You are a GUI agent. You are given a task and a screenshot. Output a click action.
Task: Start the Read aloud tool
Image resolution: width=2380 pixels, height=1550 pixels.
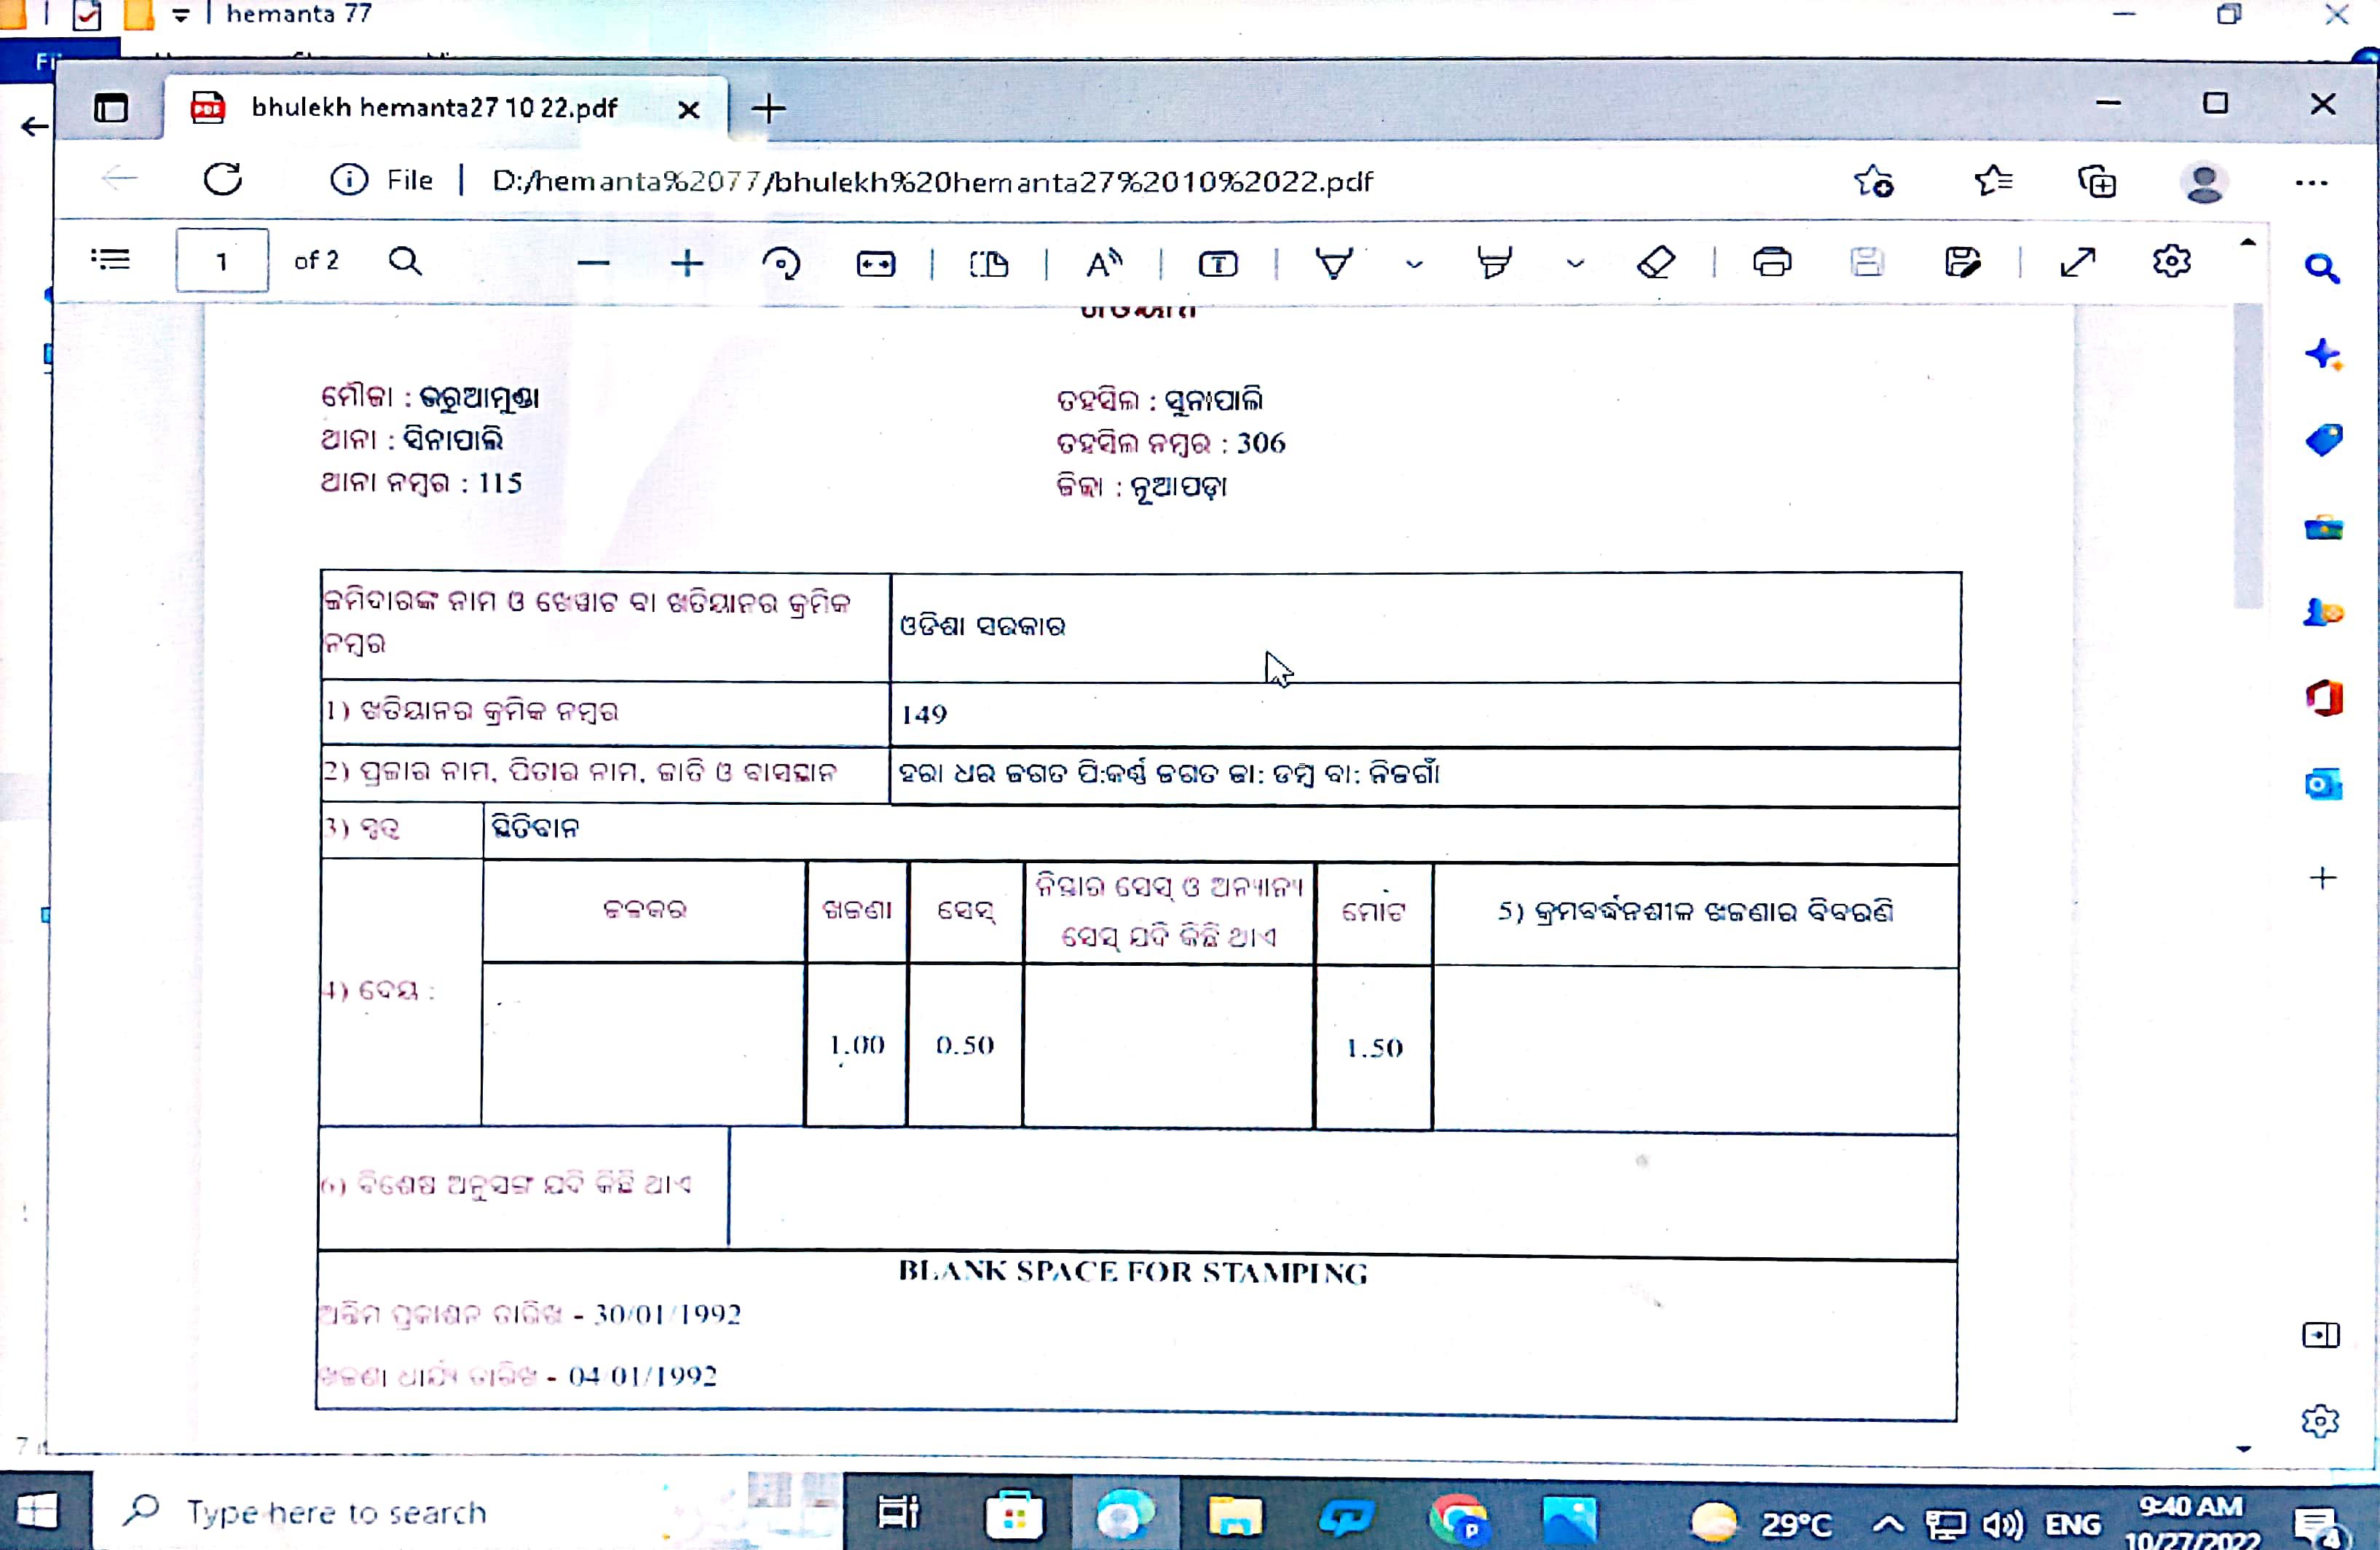tap(1104, 264)
